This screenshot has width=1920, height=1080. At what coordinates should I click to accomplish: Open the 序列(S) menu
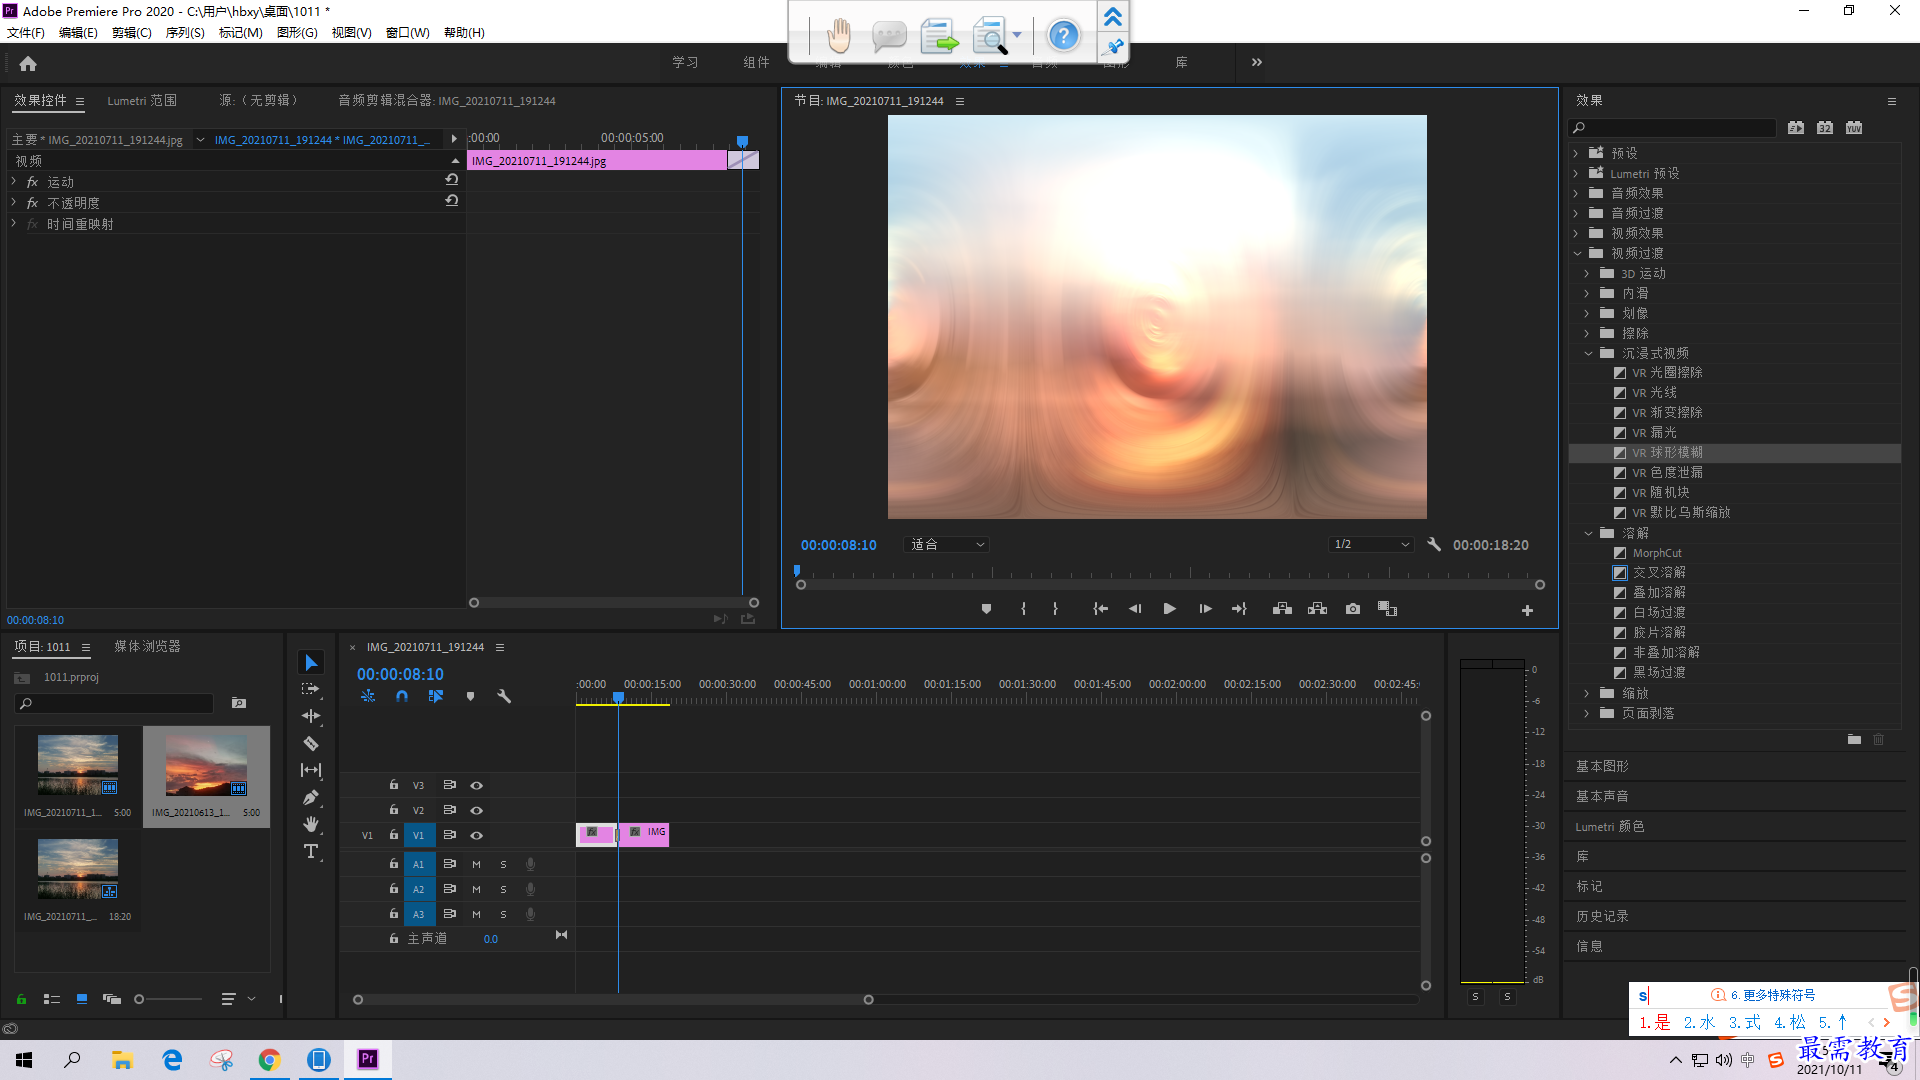click(185, 33)
